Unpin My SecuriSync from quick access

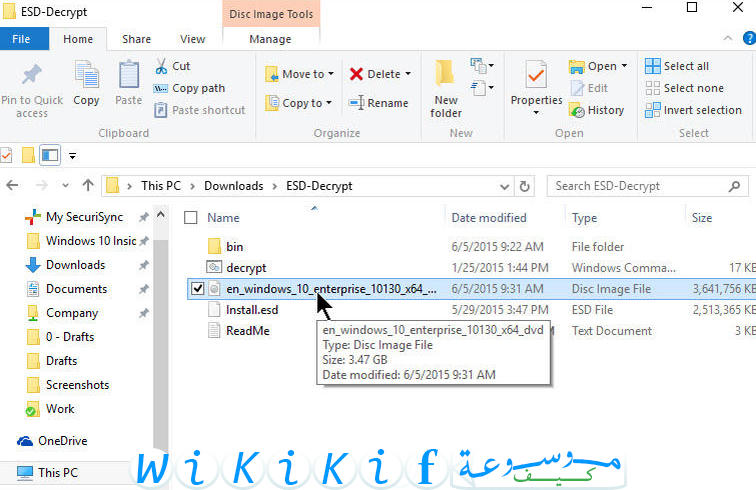point(144,217)
